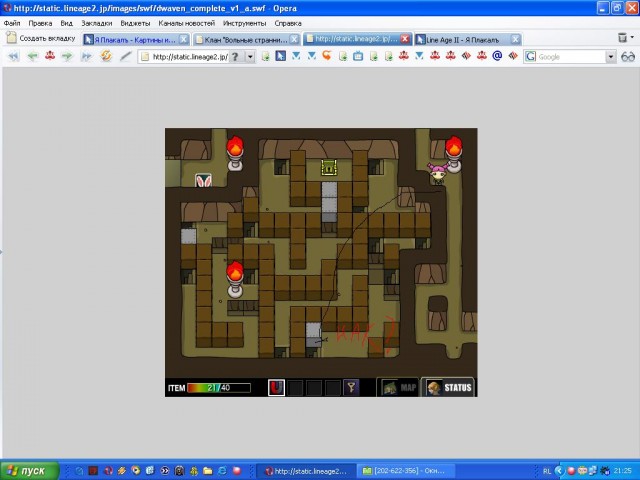Expand the address bar dropdown
Image resolution: width=640 pixels, height=480 pixels.
[250, 57]
